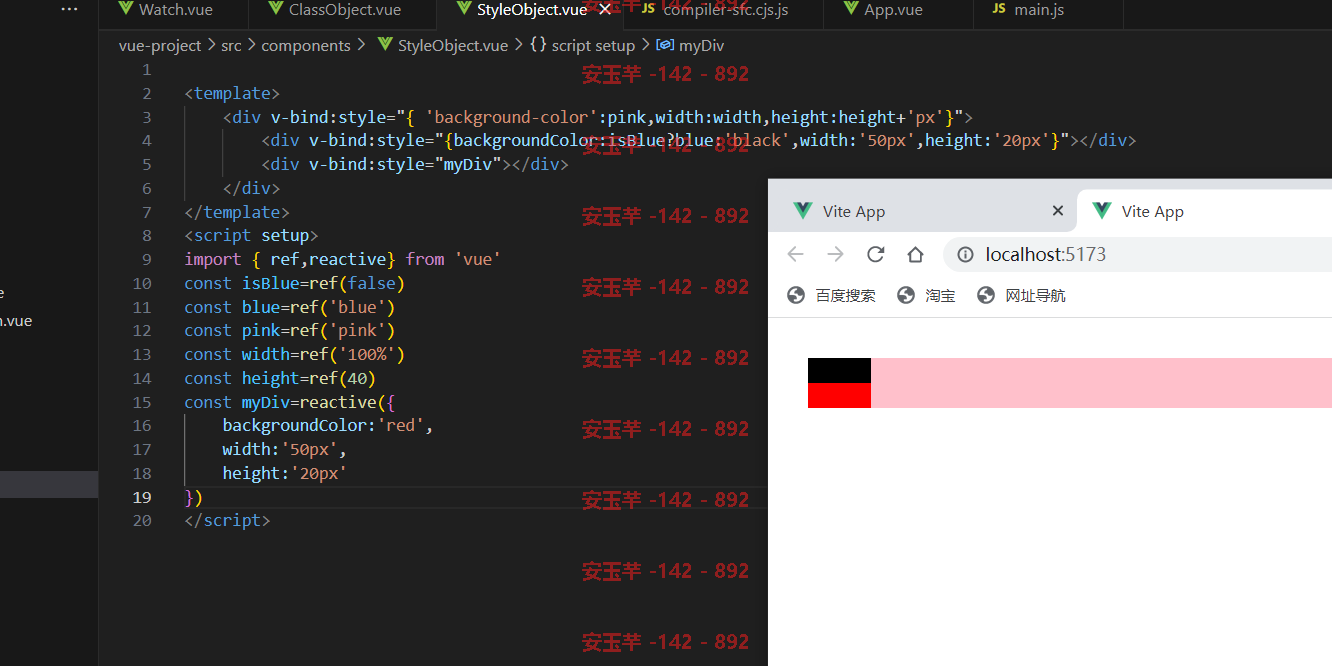The width and height of the screenshot is (1332, 666).
Task: Click the "const pink=ref('pink')" line
Action: click(x=290, y=330)
